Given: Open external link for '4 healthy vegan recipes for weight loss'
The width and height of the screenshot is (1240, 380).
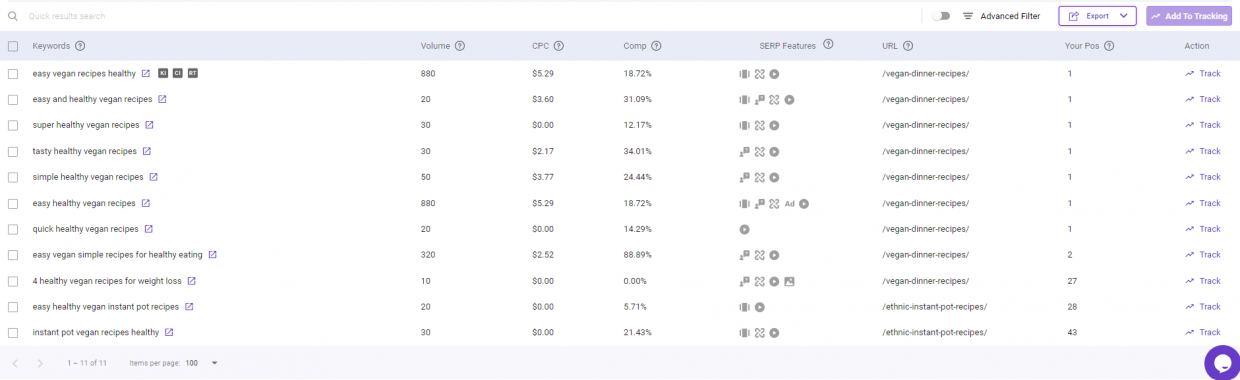Looking at the screenshot, I should [x=192, y=281].
